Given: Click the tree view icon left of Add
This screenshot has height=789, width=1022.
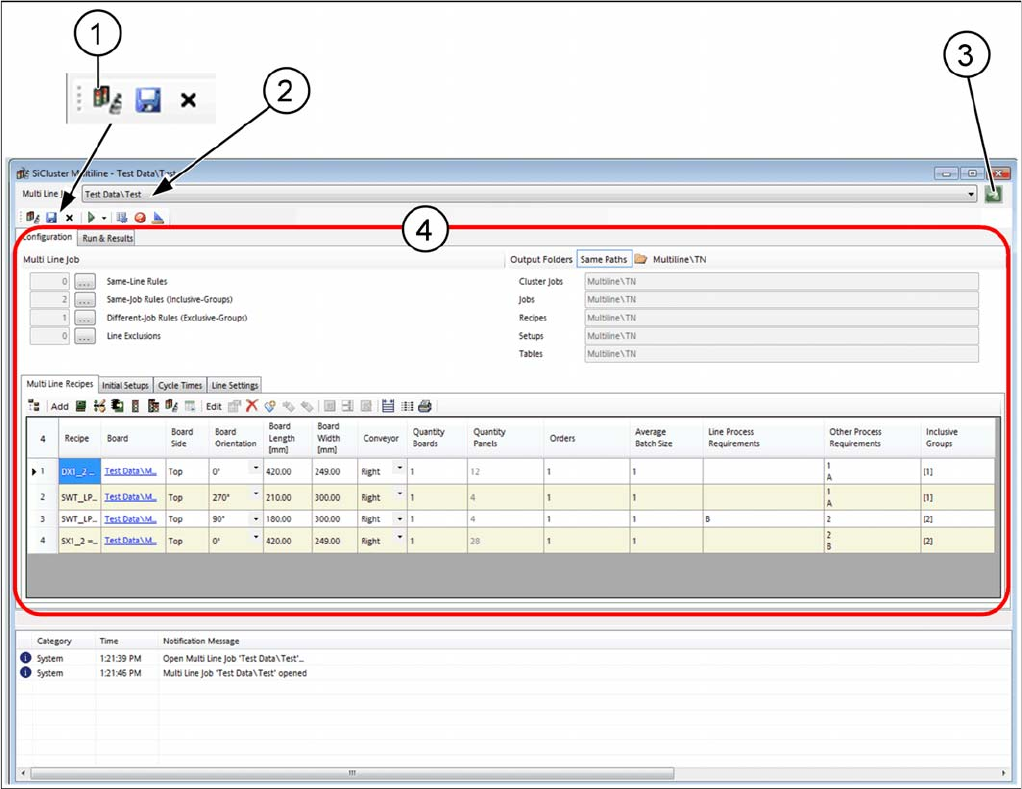Looking at the screenshot, I should click(33, 406).
